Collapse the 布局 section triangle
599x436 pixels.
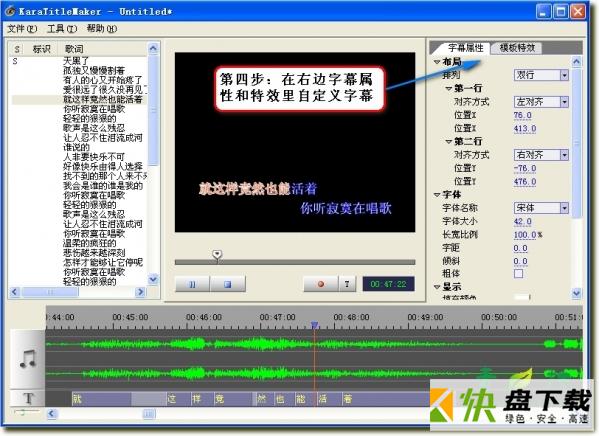(437, 62)
